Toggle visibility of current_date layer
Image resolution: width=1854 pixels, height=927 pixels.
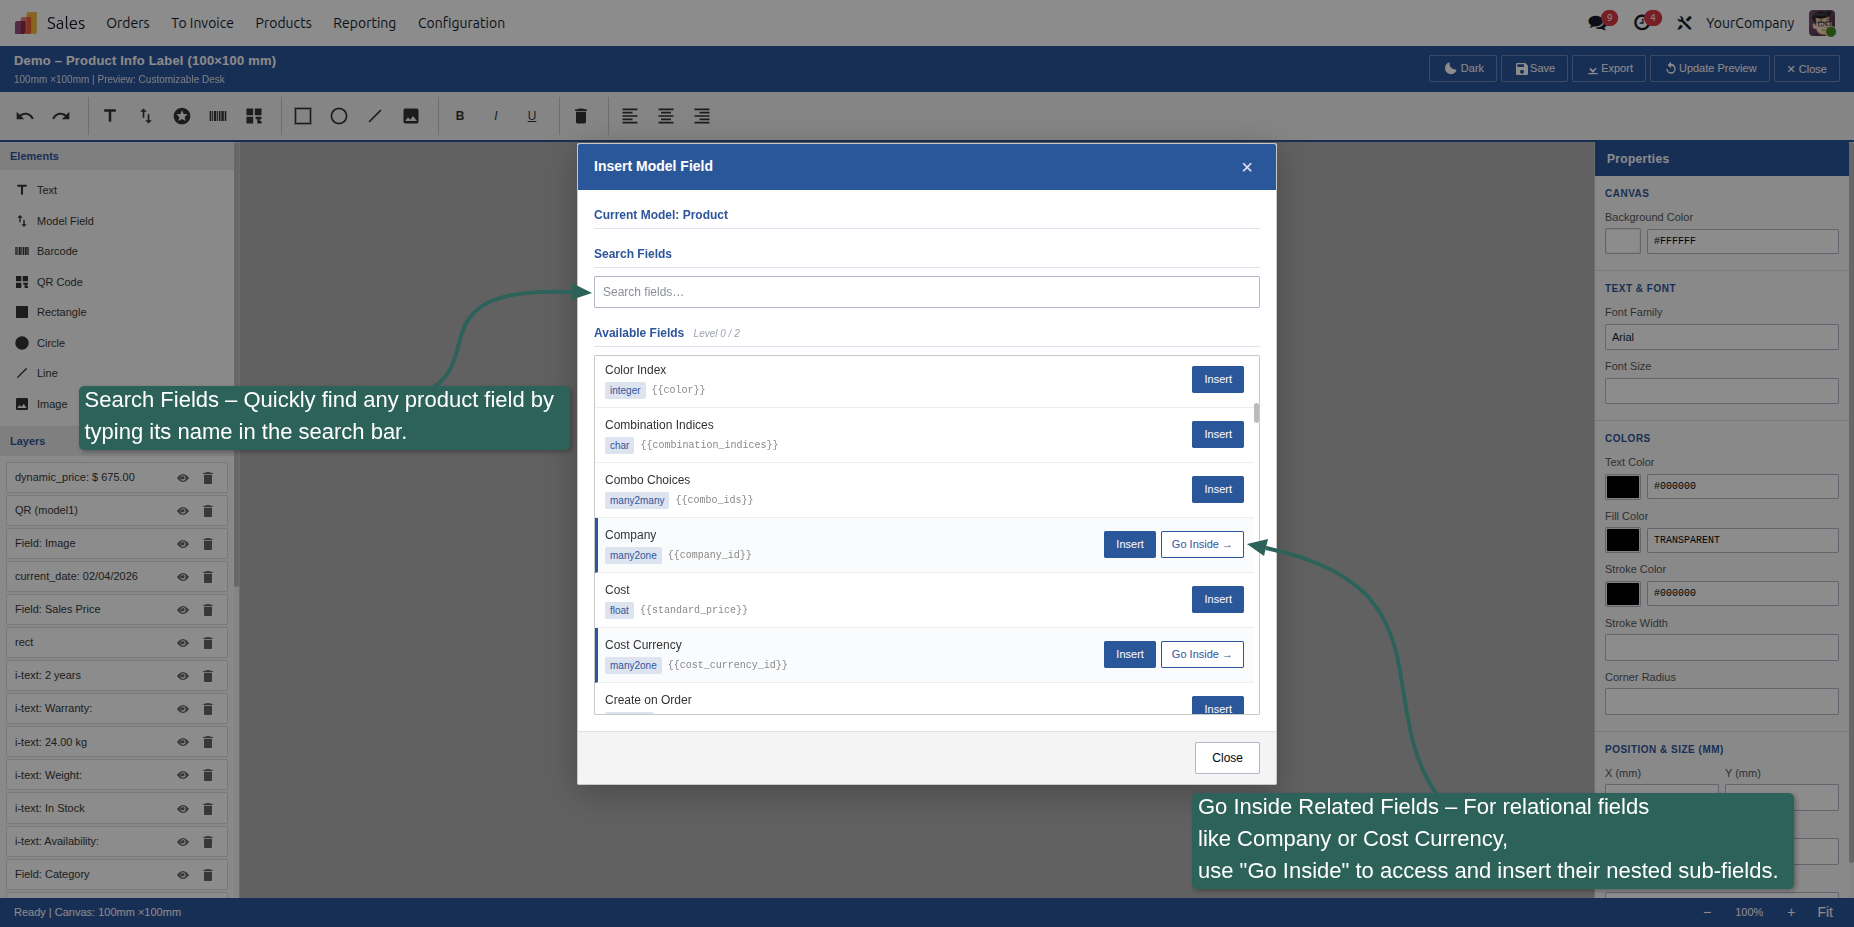[183, 577]
